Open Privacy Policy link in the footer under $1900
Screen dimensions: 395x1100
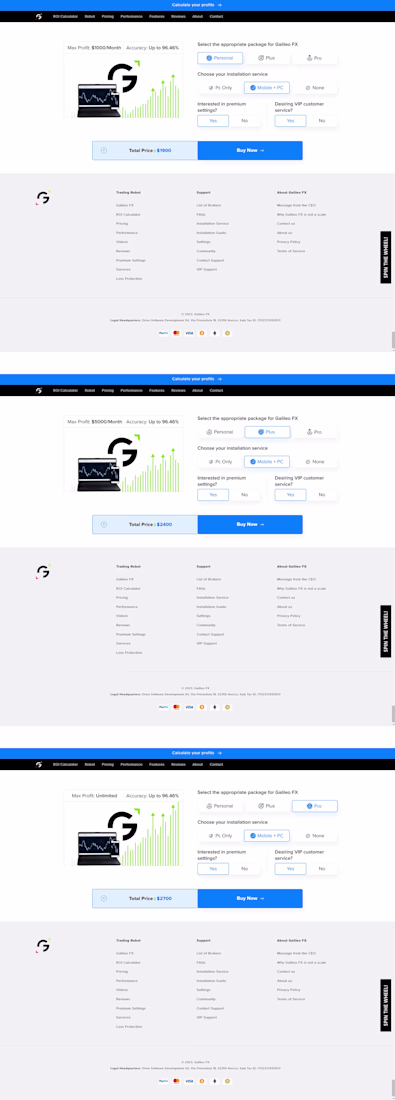[288, 241]
